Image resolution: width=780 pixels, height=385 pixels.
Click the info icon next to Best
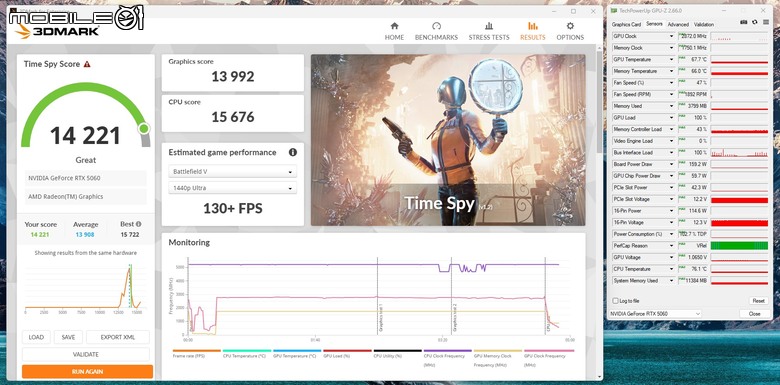coord(138,224)
